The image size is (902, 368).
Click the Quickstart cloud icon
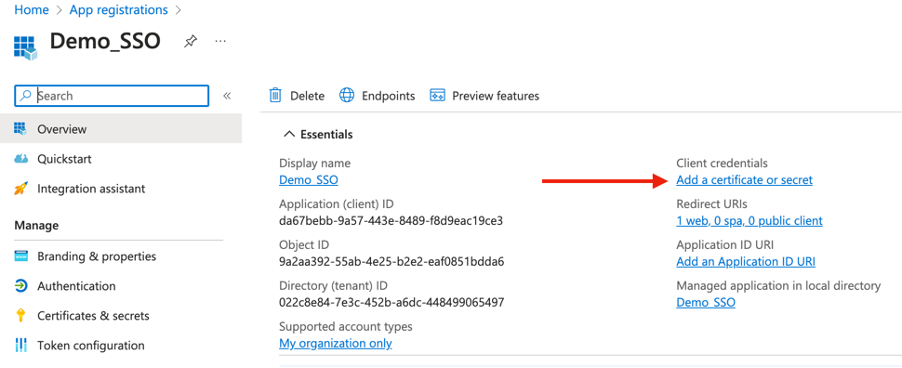pos(21,159)
